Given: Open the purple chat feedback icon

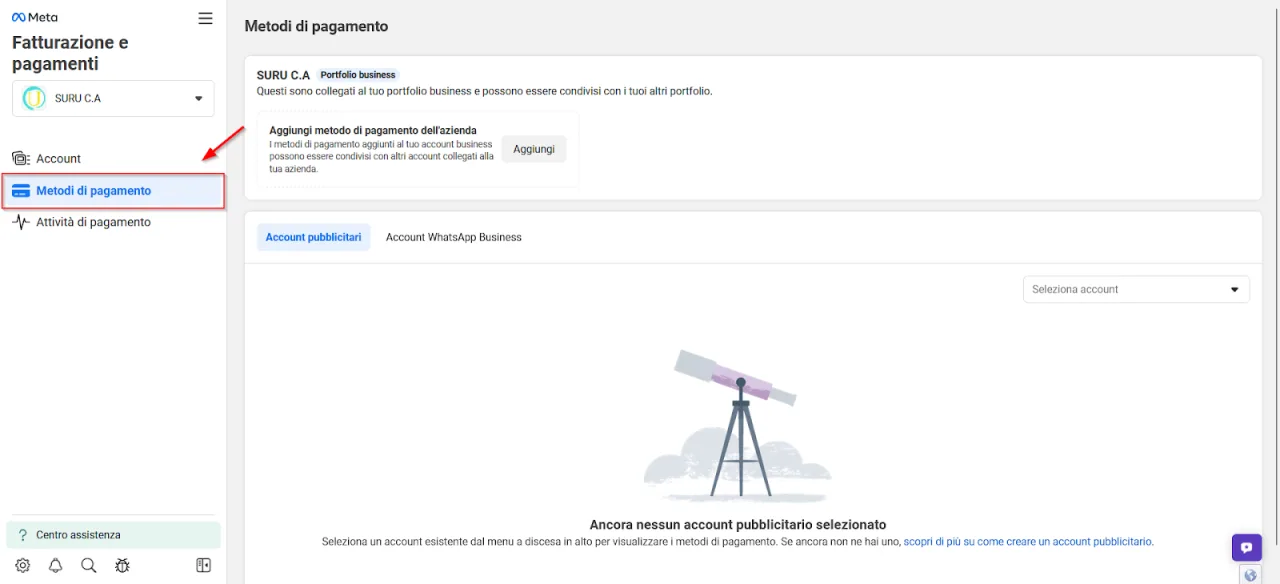Looking at the screenshot, I should (x=1246, y=548).
